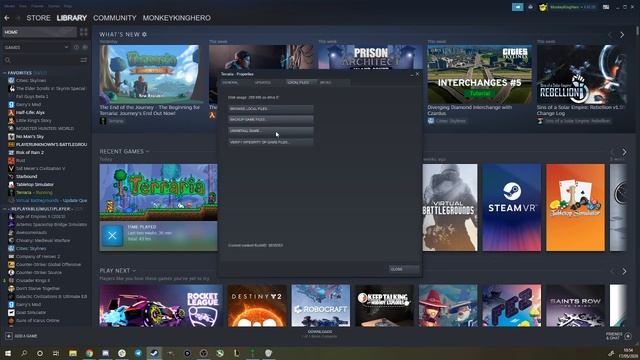
Task: Show next What's New items arrow
Action: click(x=622, y=35)
